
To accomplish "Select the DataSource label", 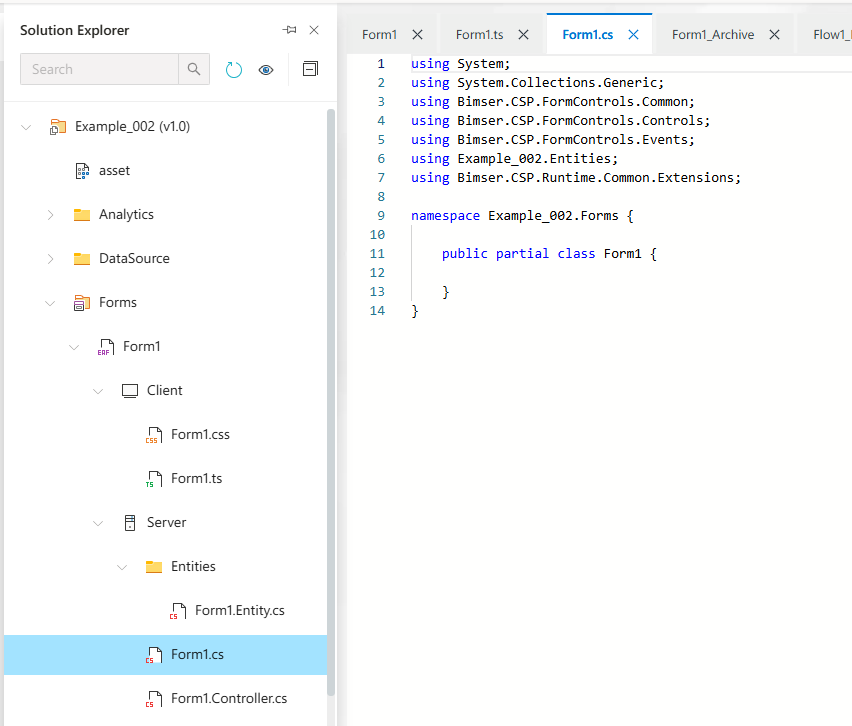I will [x=134, y=259].
